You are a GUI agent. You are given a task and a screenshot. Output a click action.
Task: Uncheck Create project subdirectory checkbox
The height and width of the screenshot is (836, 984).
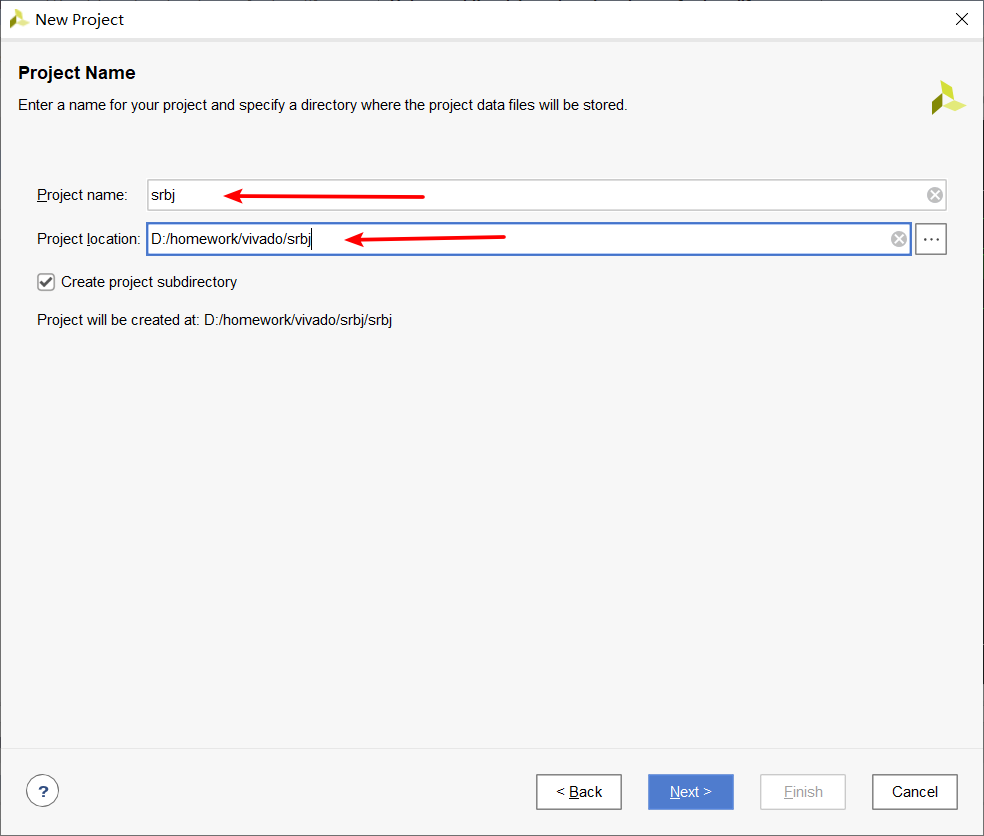click(x=46, y=282)
